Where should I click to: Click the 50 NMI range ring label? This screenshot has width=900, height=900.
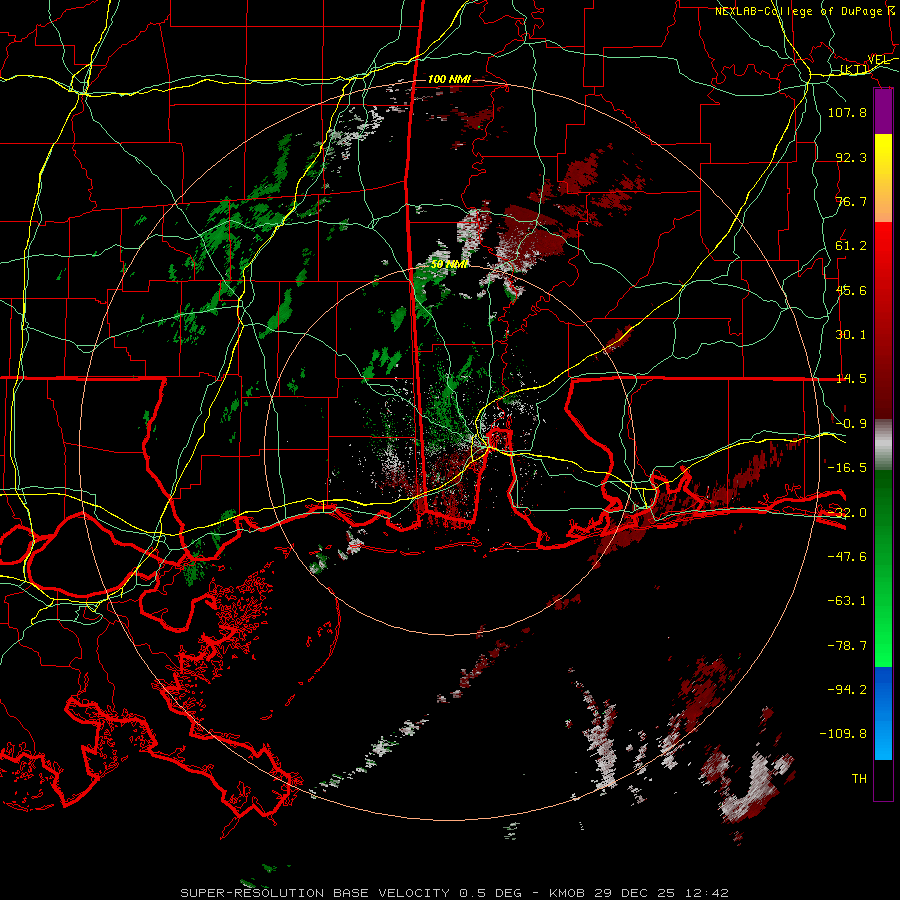click(x=449, y=264)
